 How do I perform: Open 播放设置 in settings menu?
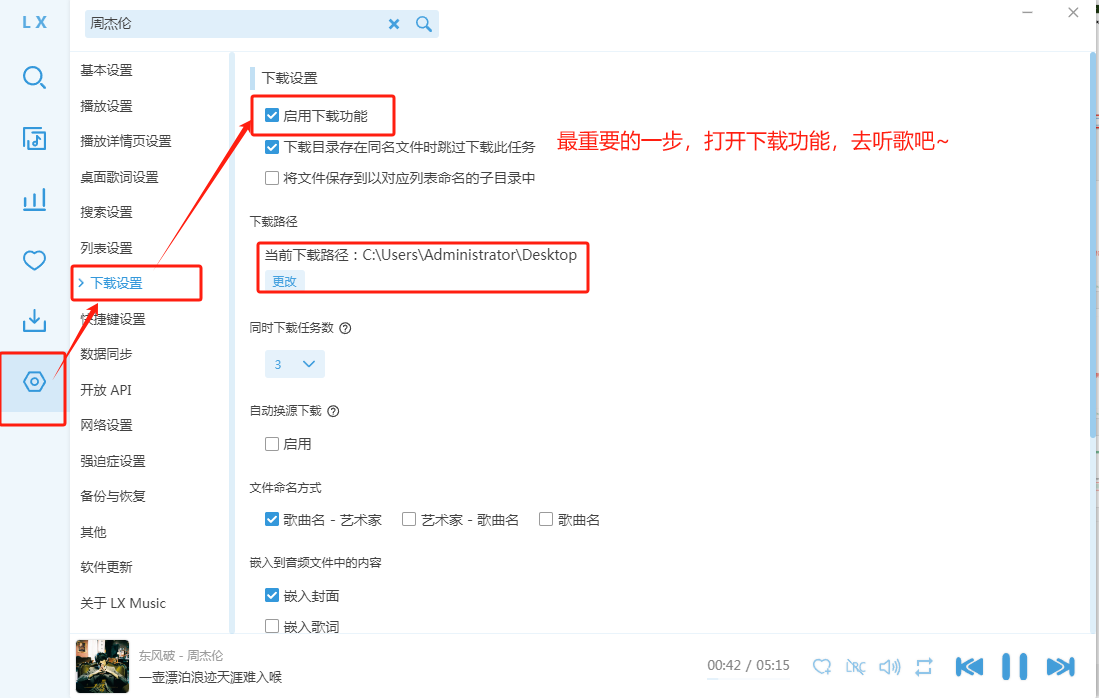click(x=107, y=106)
